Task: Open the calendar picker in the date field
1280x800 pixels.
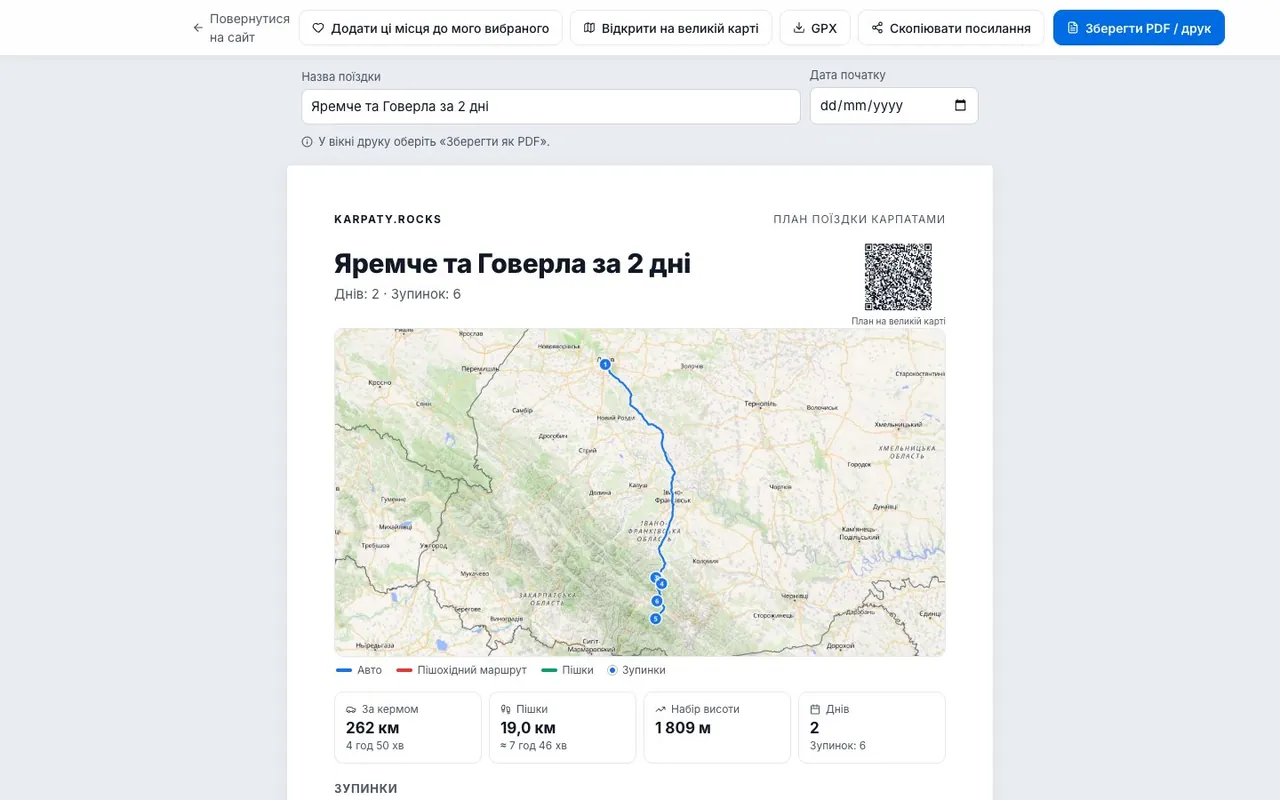Action: pyautogui.click(x=960, y=105)
